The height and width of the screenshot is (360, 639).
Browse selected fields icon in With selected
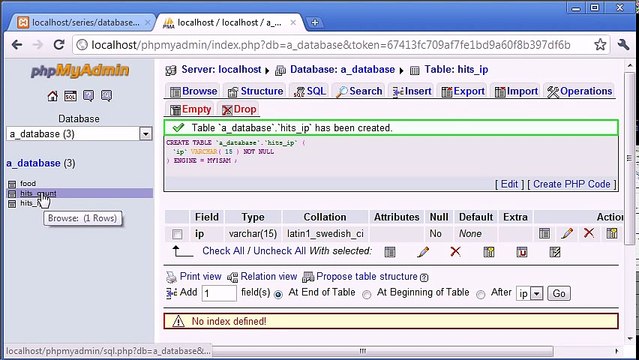390,252
